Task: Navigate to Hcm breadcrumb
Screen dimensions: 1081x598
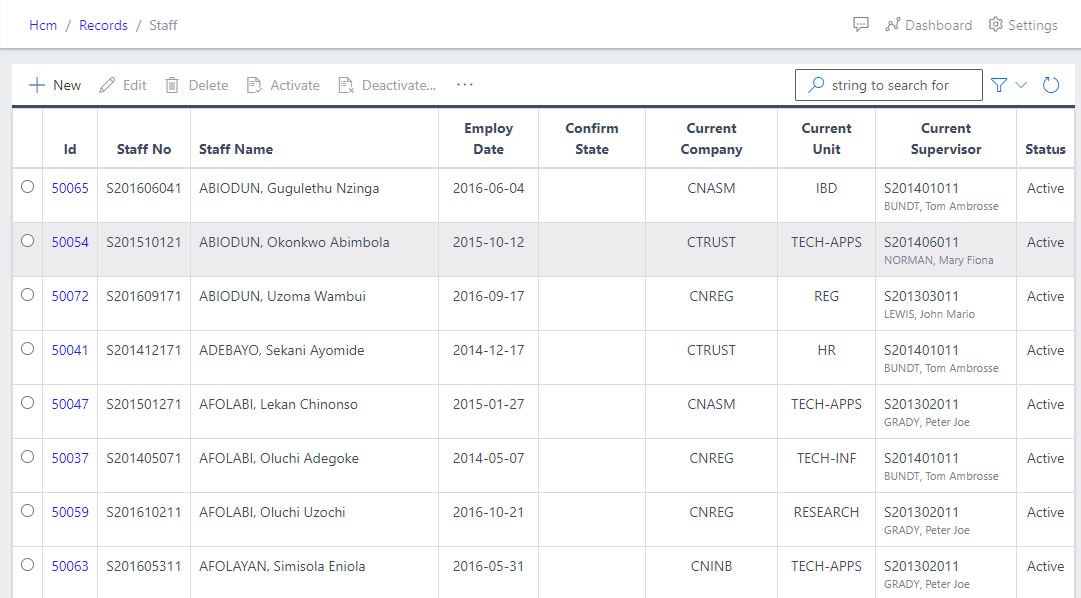Action: 43,25
